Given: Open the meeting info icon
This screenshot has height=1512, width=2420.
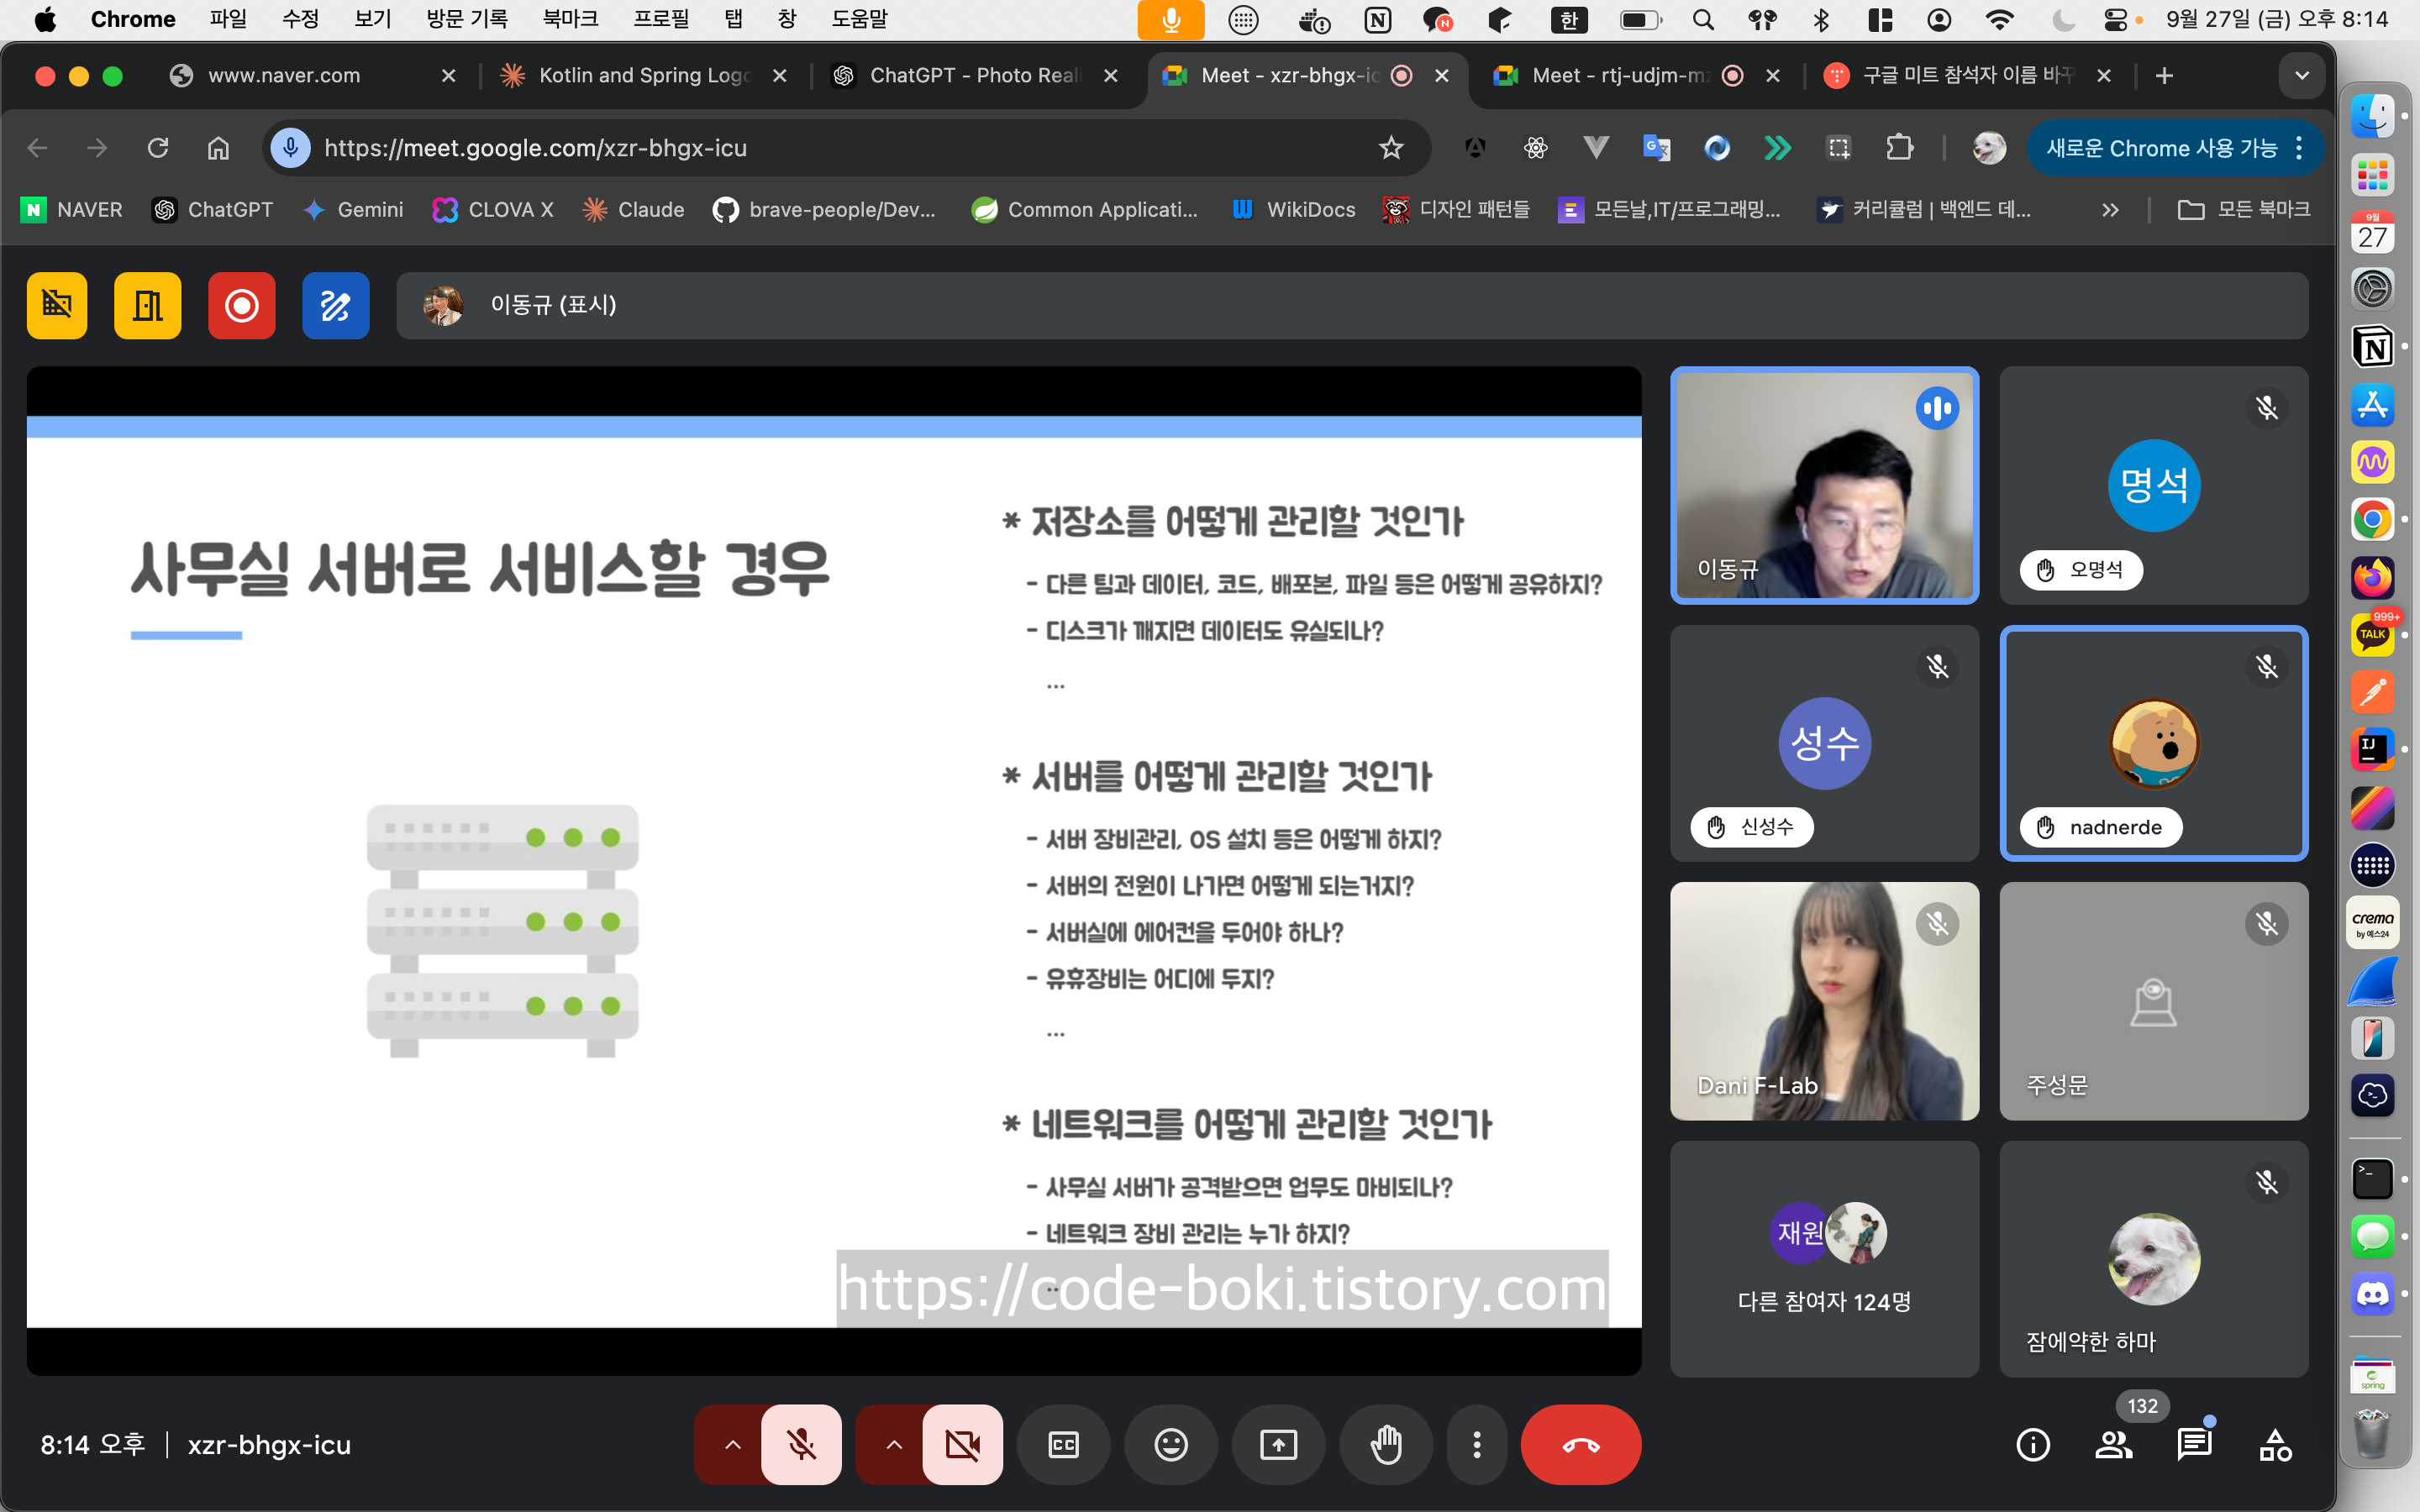Looking at the screenshot, I should pyautogui.click(x=2032, y=1444).
